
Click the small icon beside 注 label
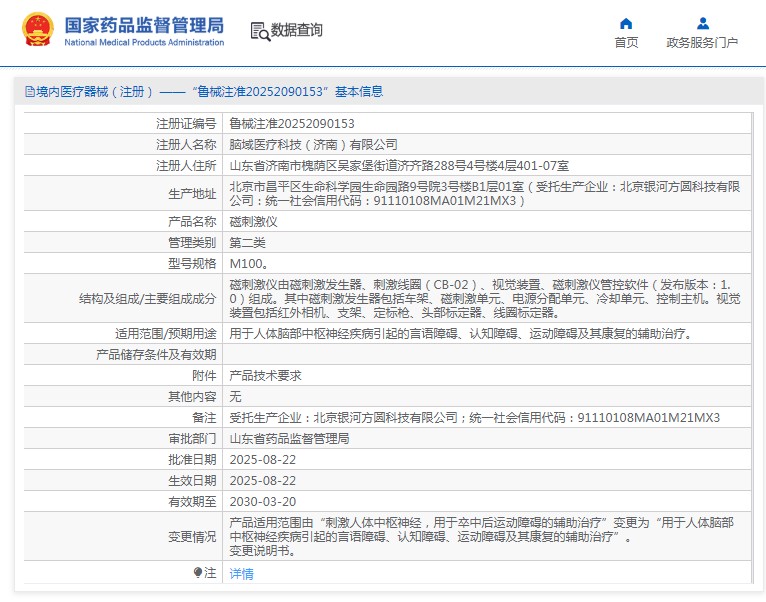pyautogui.click(x=197, y=573)
